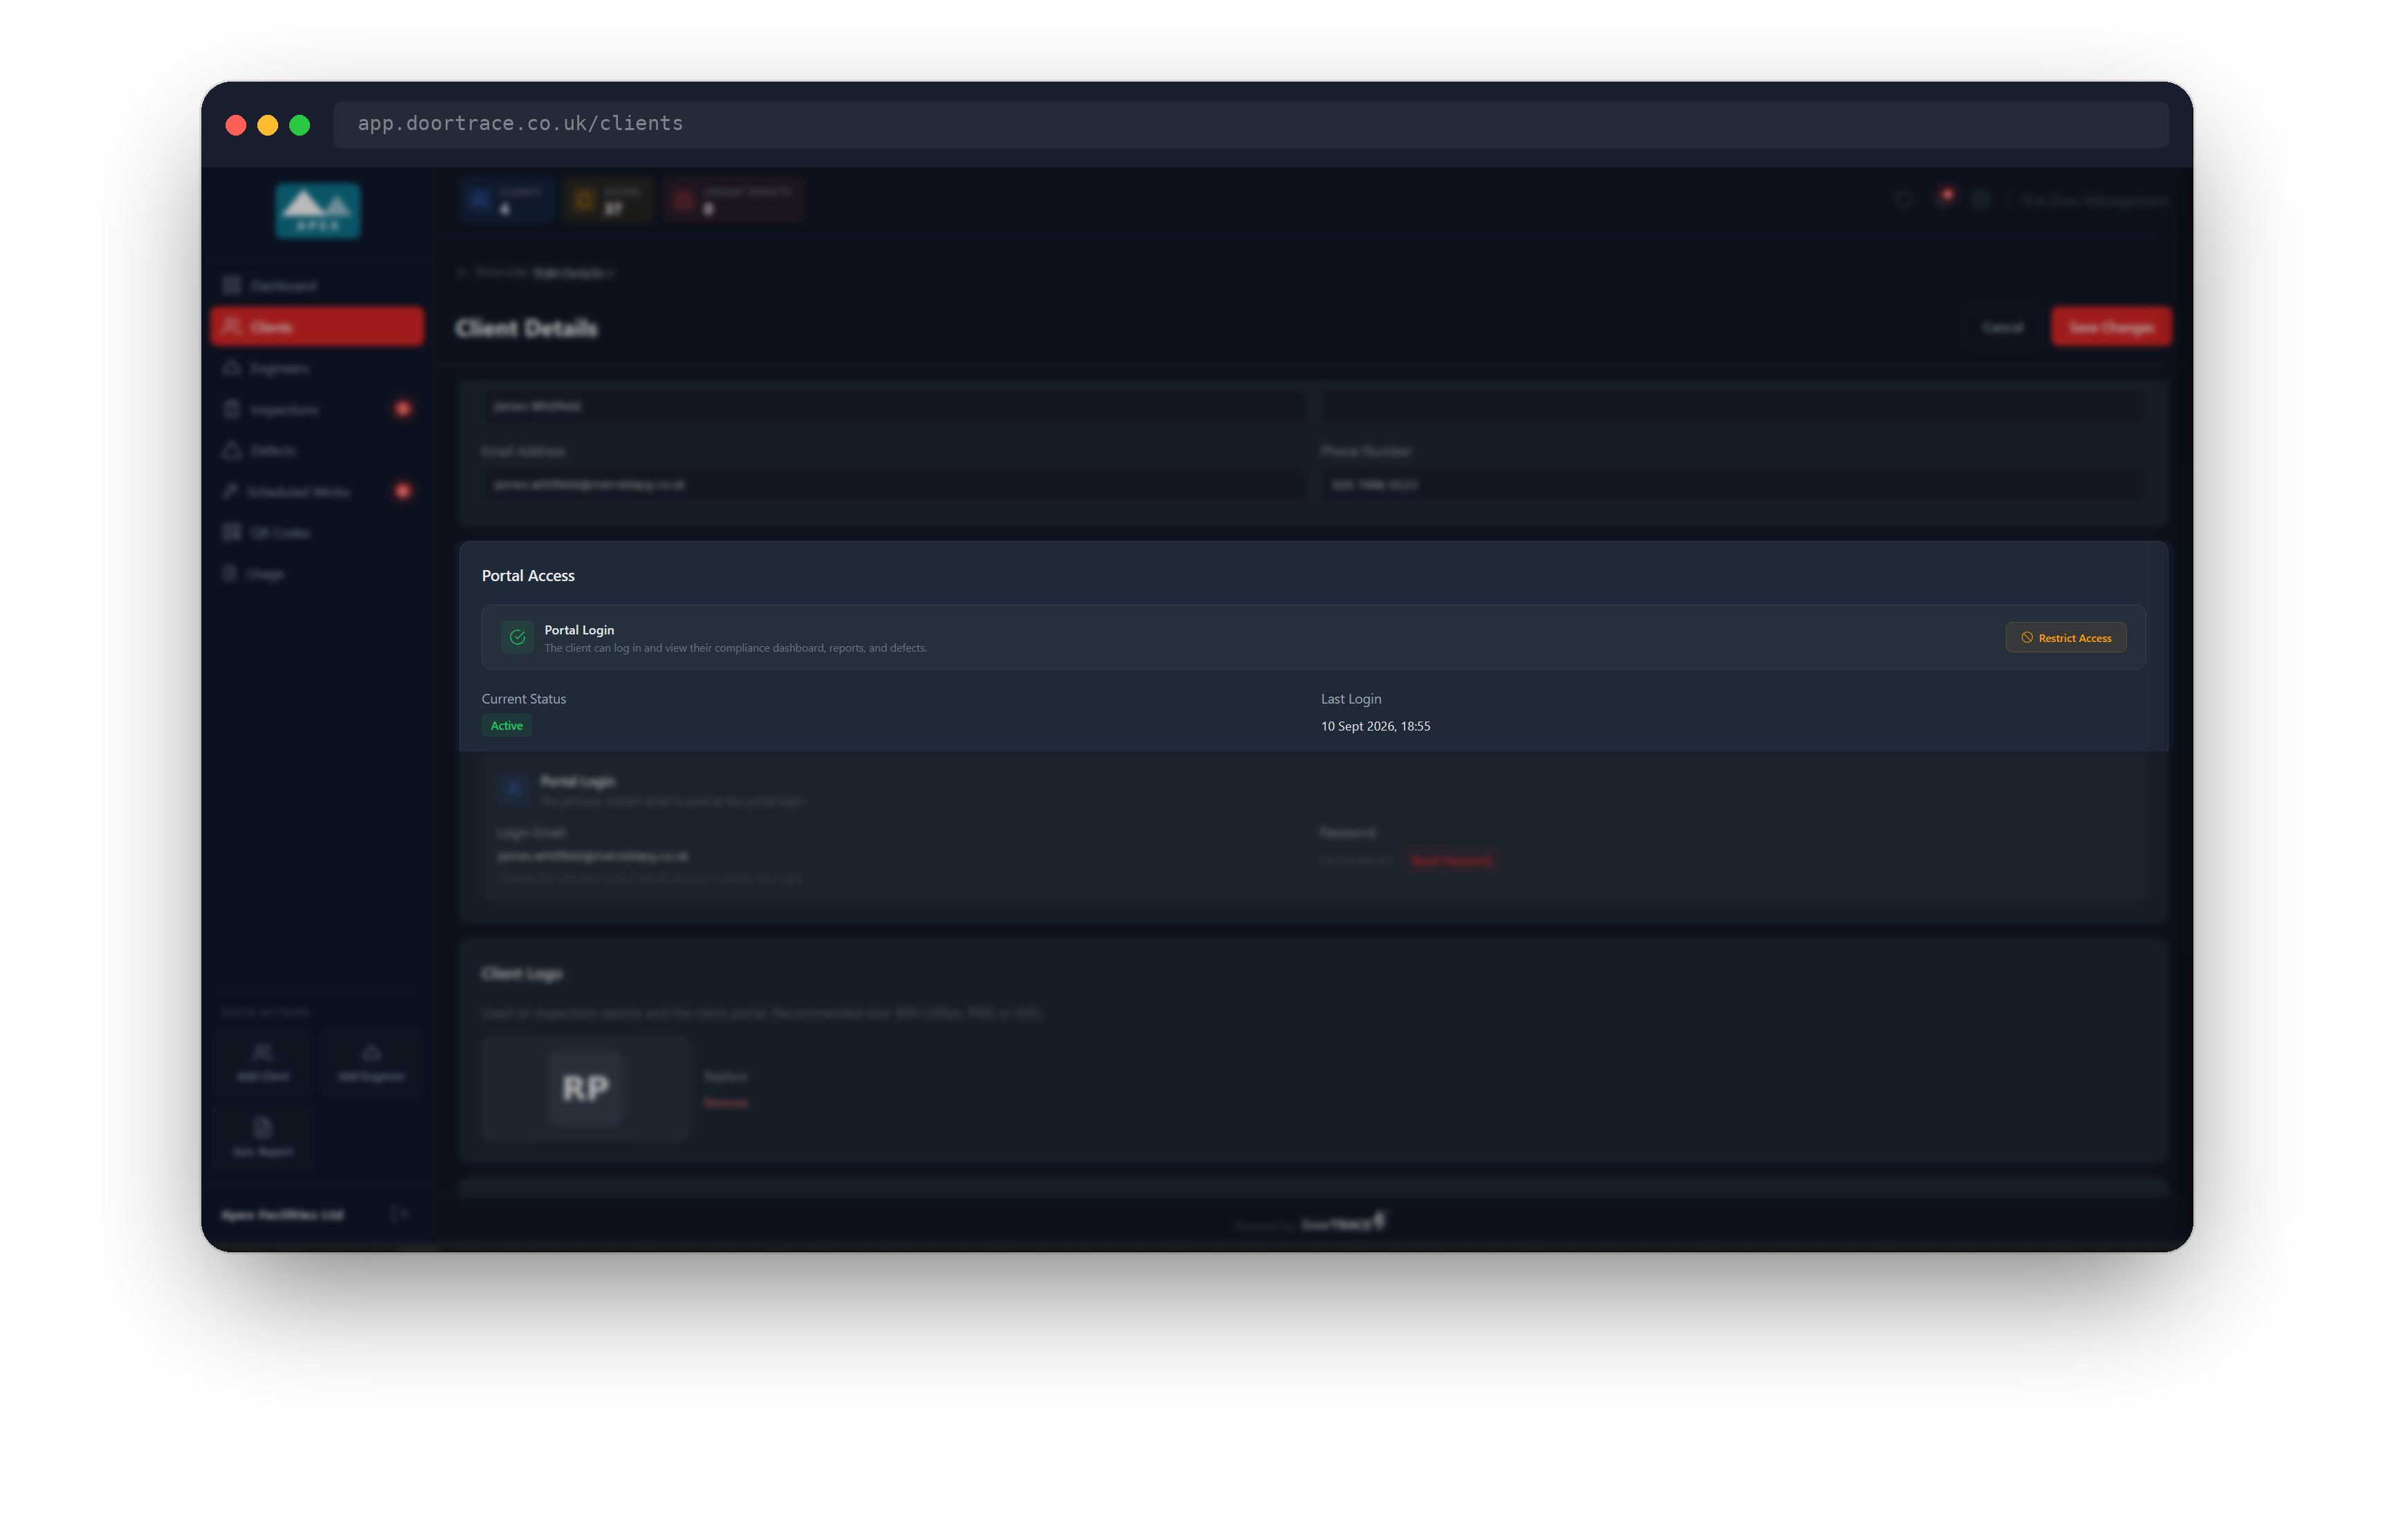The height and width of the screenshot is (1540, 2394).
Task: Click the red Remove link beside the logo
Action: pos(726,1102)
